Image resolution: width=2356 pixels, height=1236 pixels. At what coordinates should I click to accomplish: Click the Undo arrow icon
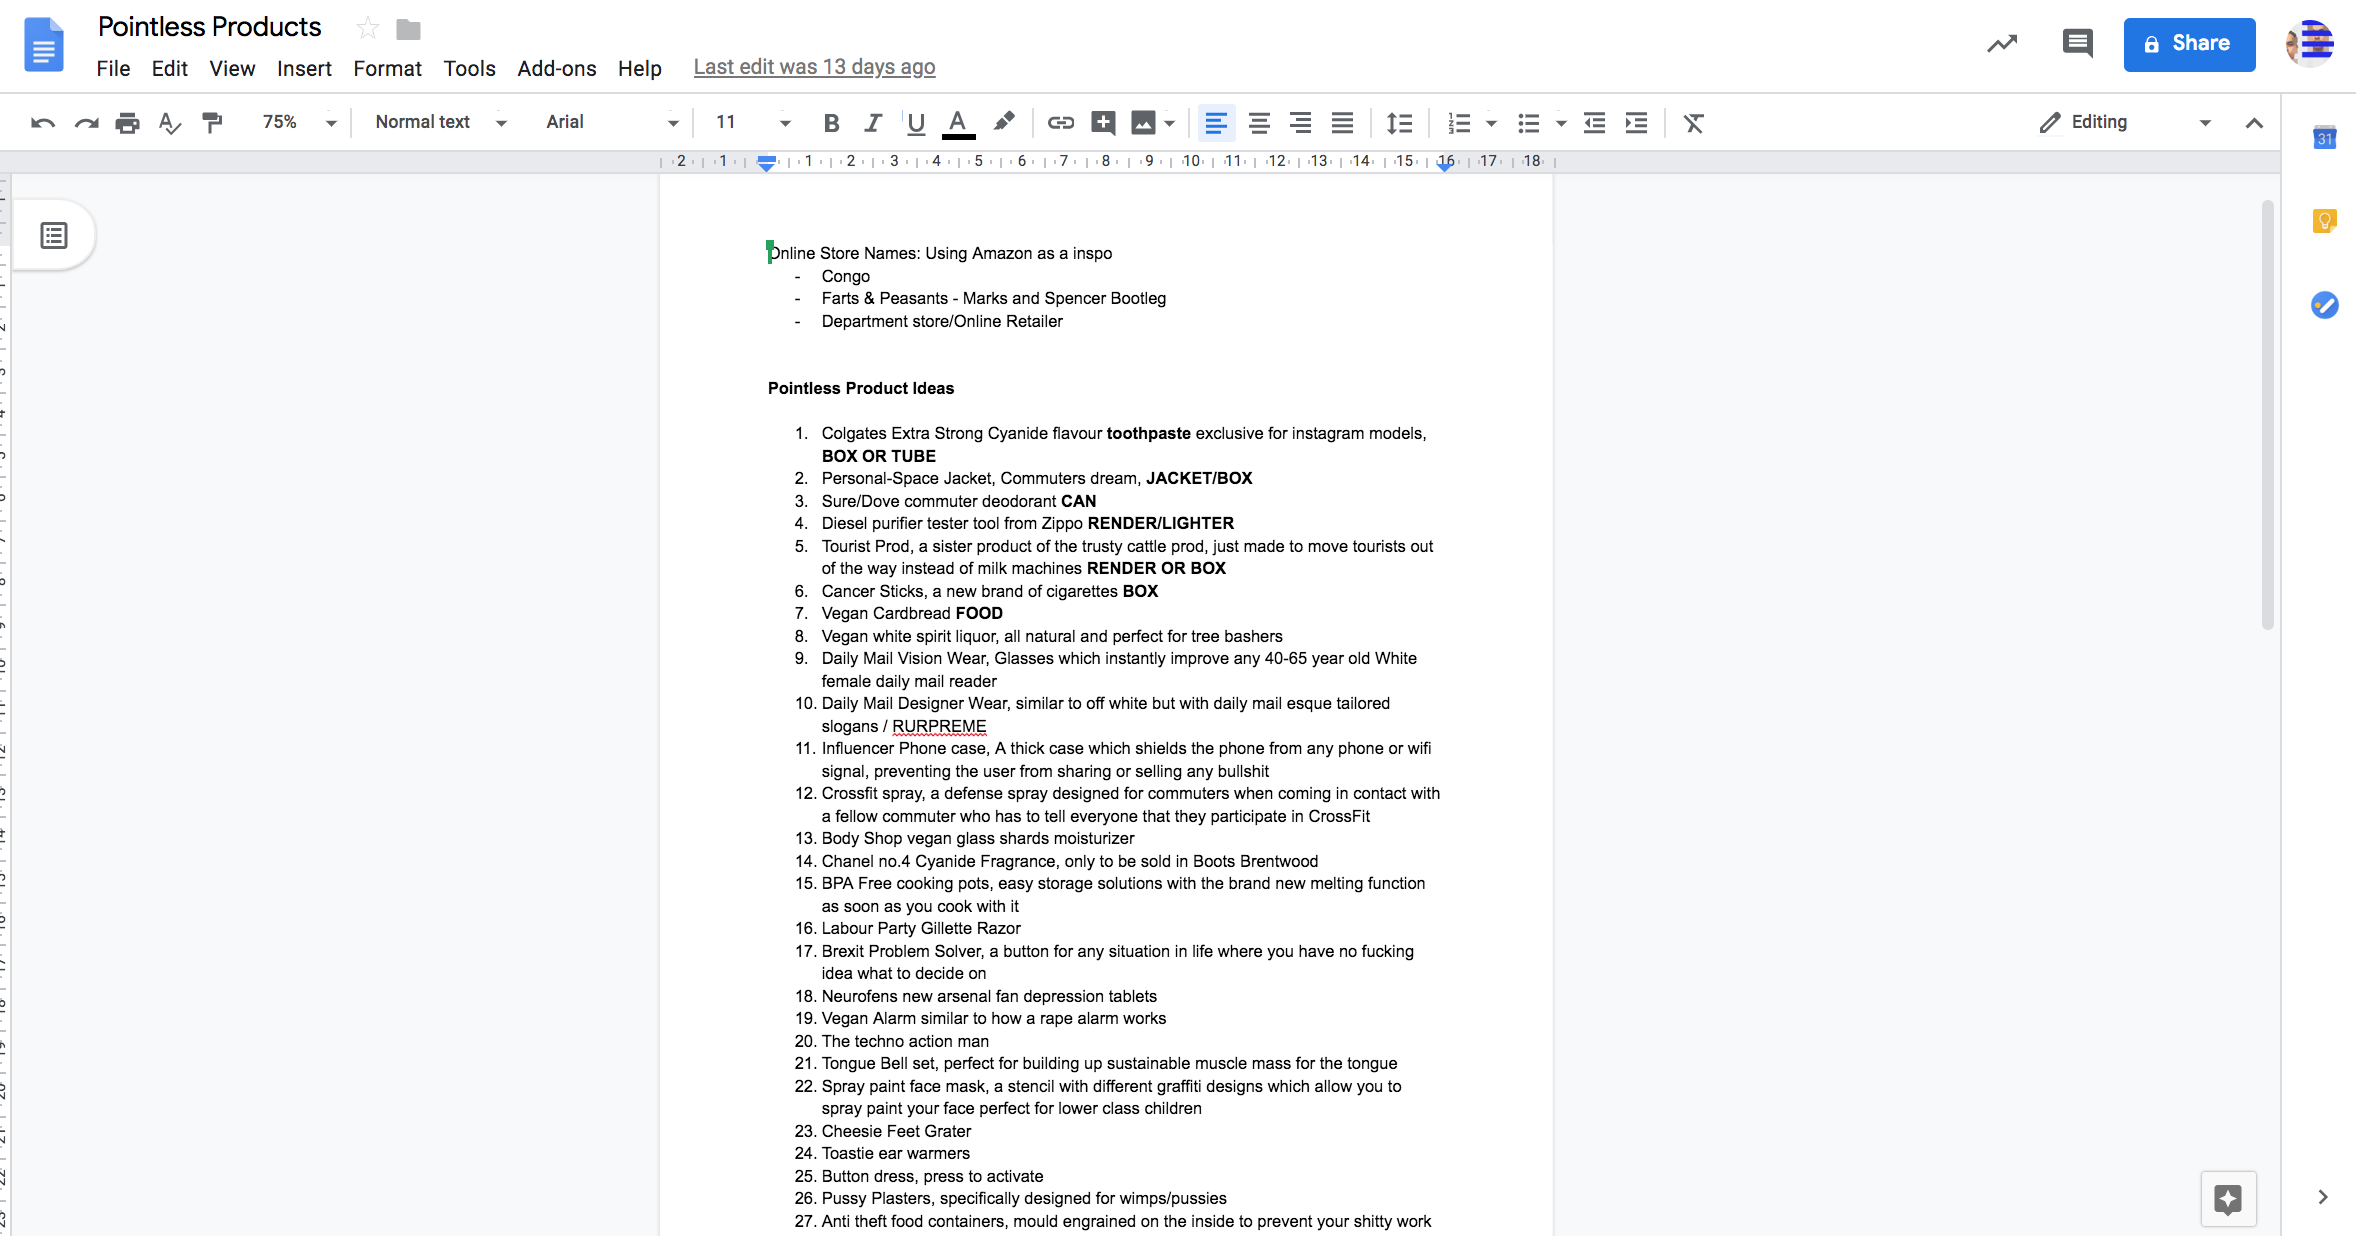[x=43, y=123]
